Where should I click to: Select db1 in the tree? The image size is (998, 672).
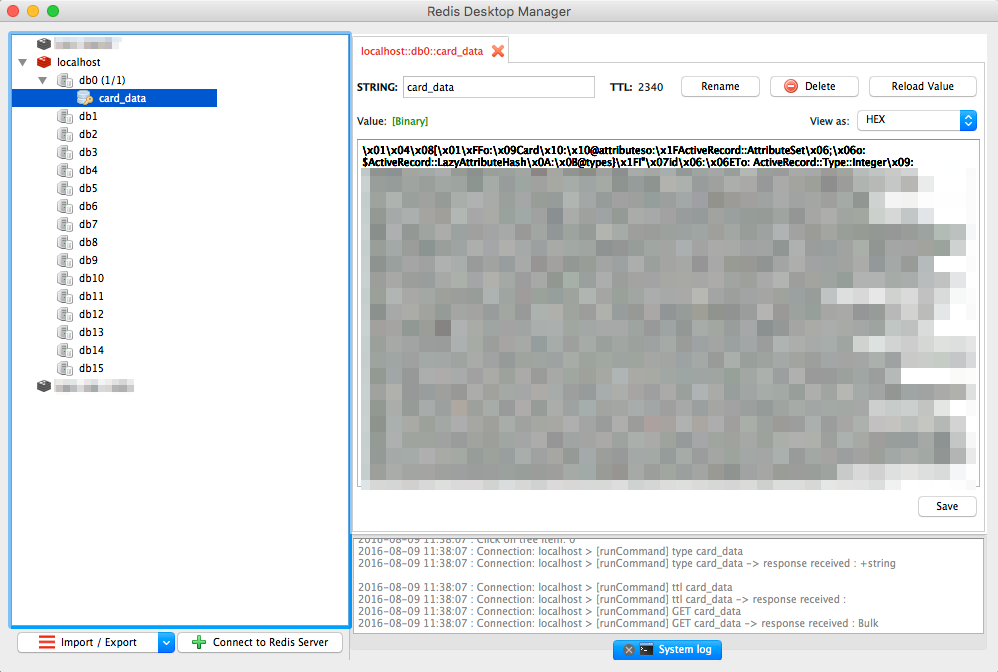[x=88, y=116]
